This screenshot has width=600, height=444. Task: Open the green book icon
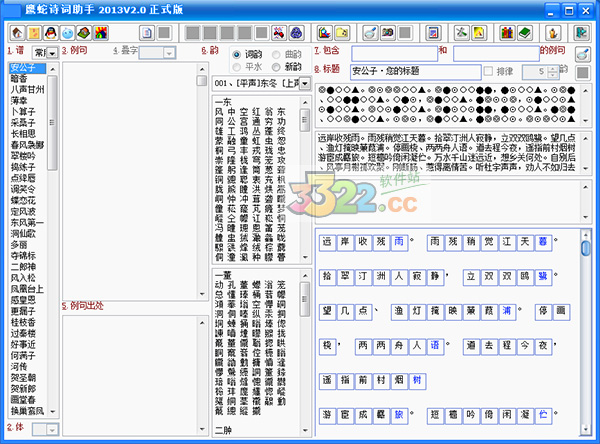click(x=525, y=33)
